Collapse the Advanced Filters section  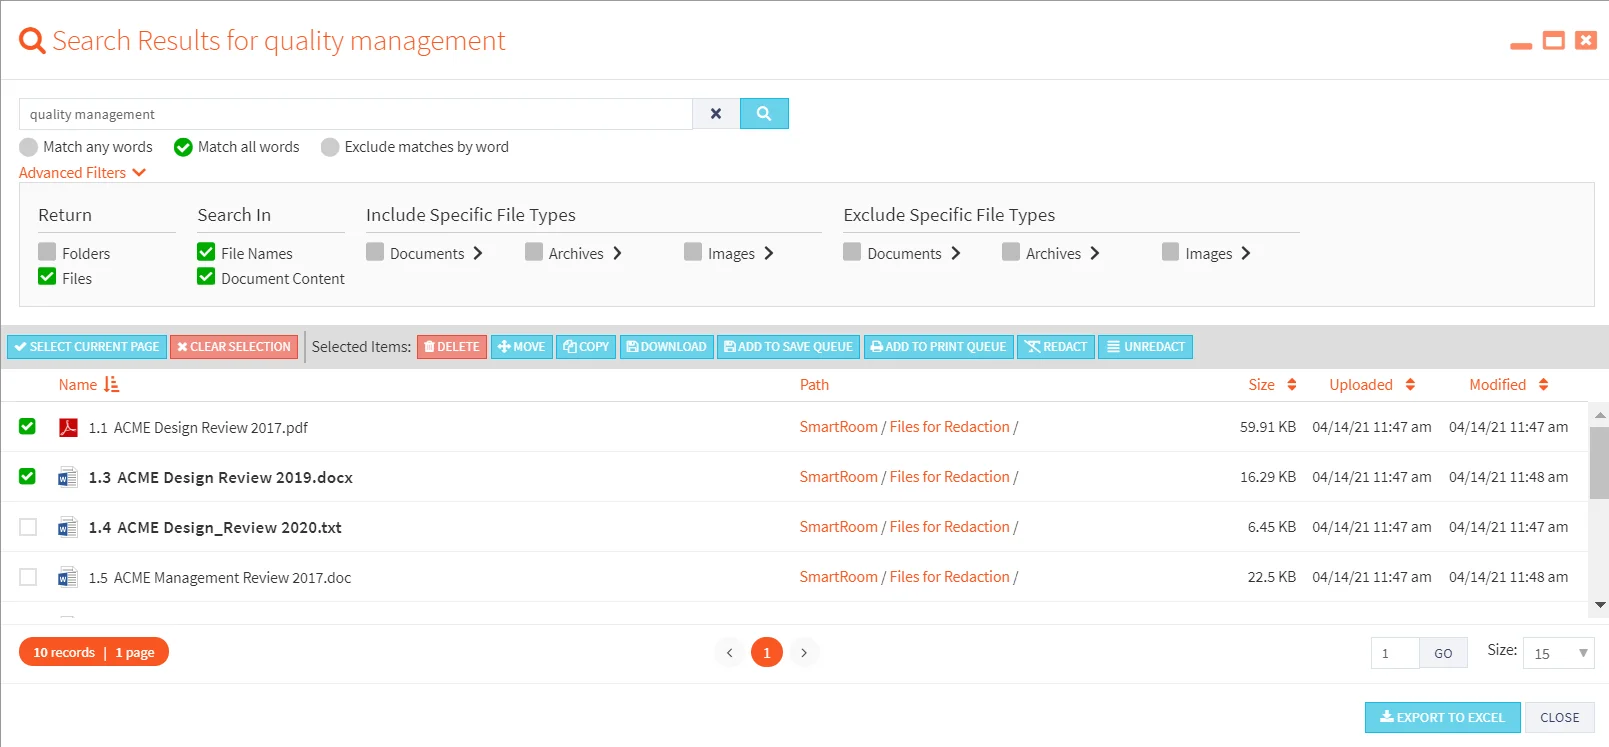83,173
